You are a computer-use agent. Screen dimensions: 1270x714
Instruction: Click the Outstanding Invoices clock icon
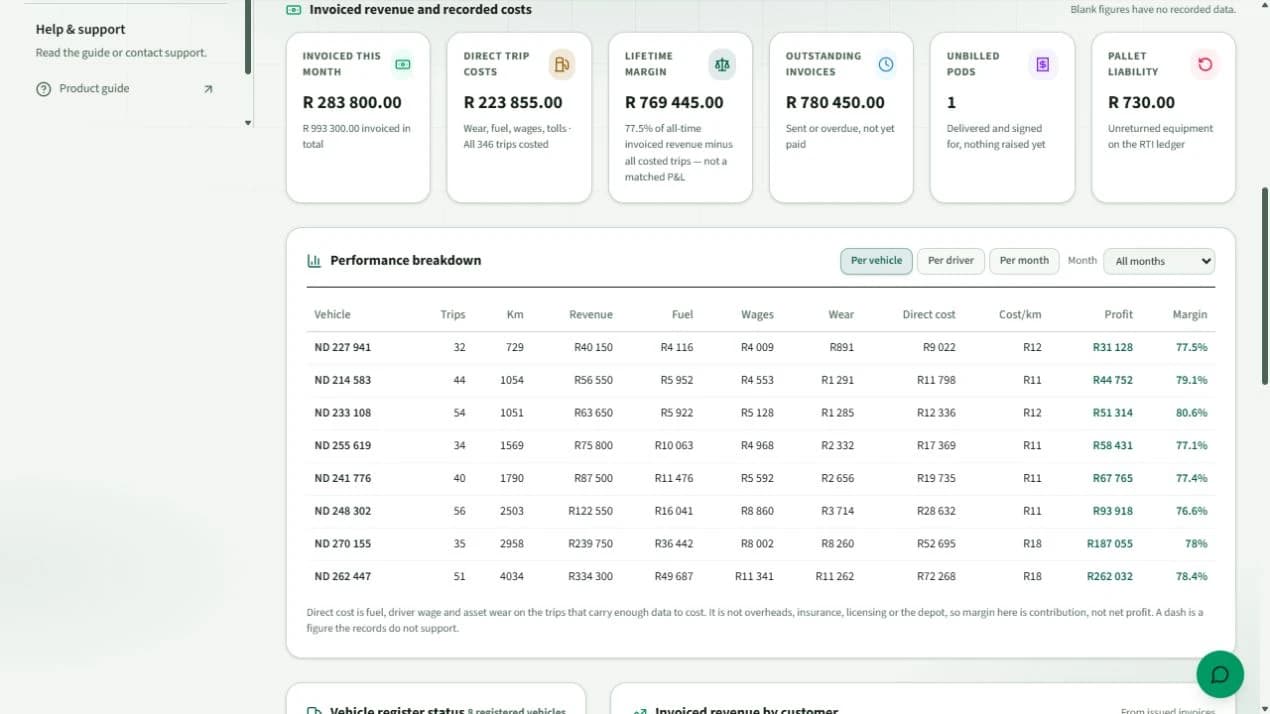pyautogui.click(x=886, y=64)
